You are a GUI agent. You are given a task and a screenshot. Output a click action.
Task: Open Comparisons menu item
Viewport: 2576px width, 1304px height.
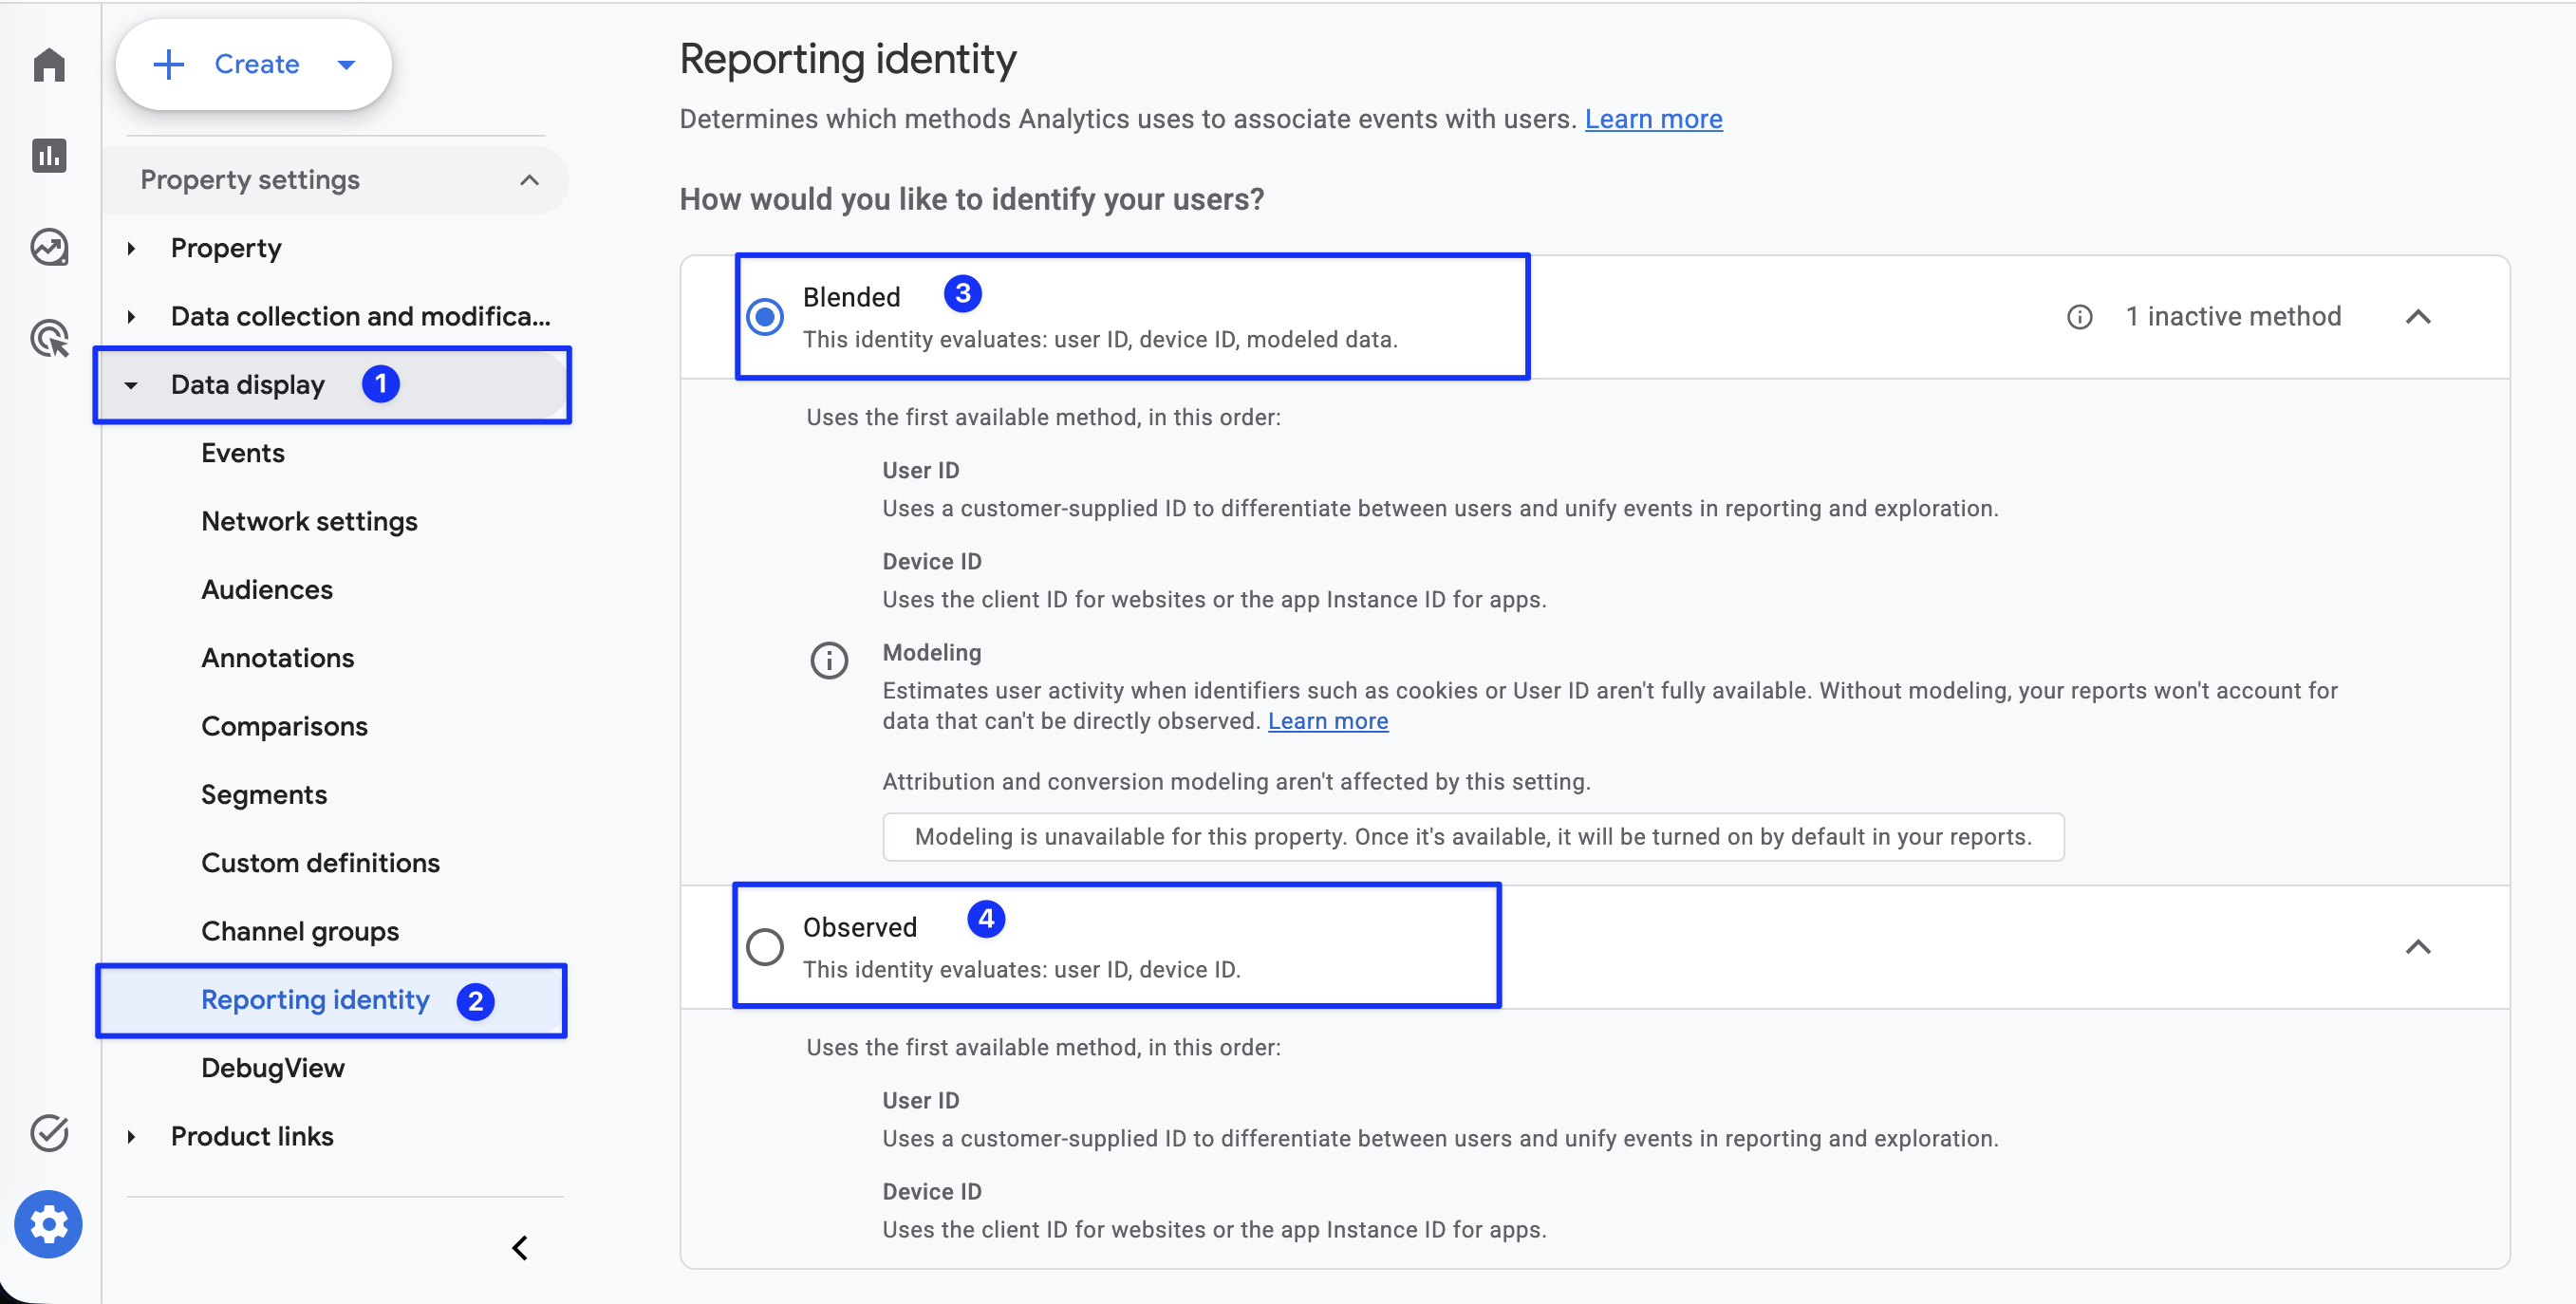(285, 727)
